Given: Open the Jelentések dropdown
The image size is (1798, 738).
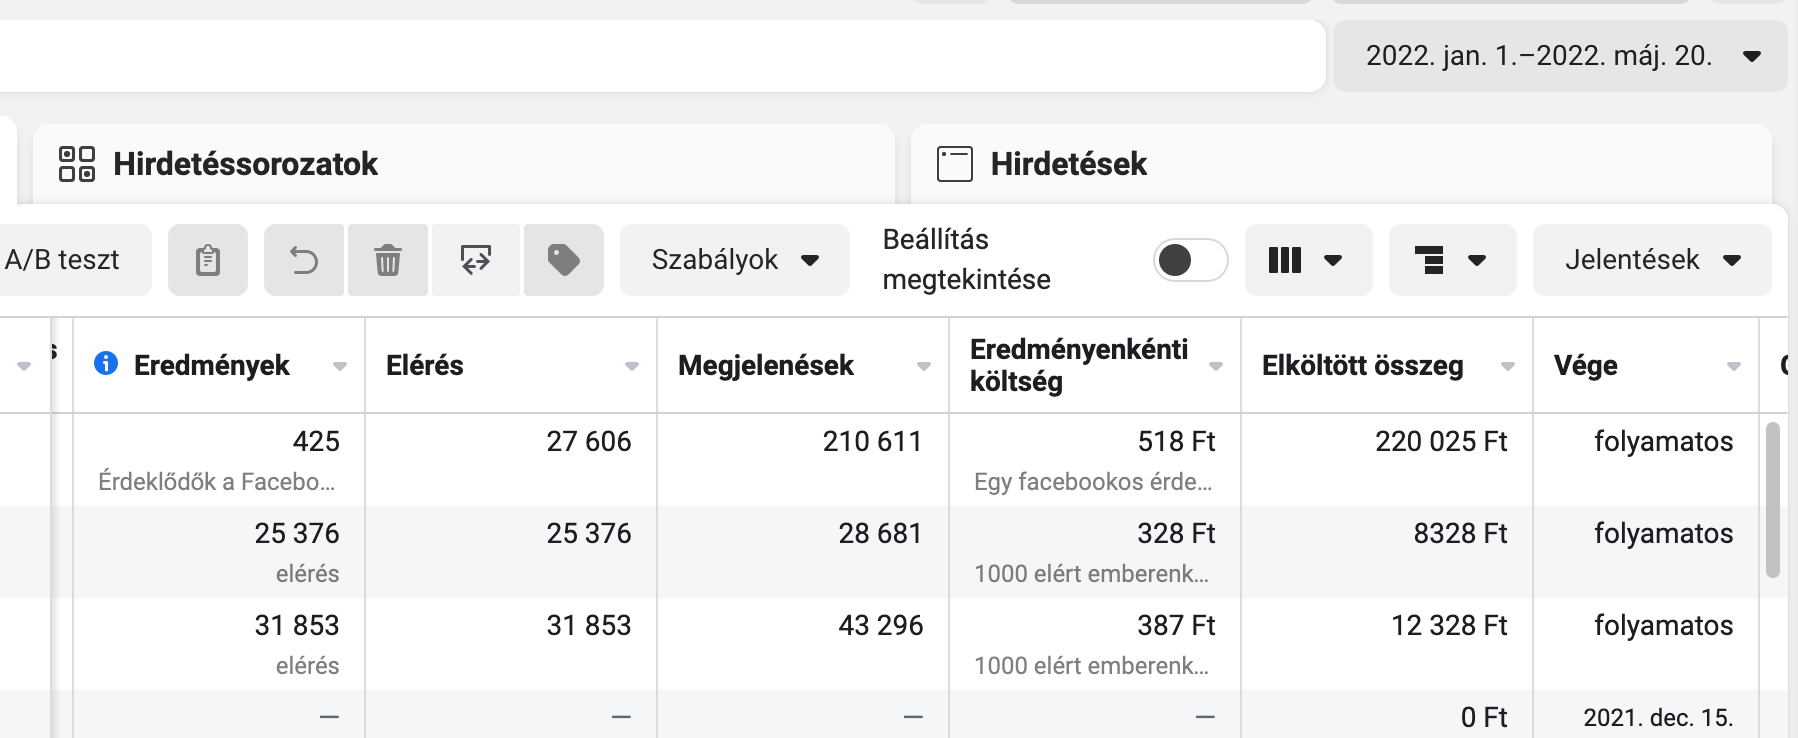Looking at the screenshot, I should (1652, 260).
